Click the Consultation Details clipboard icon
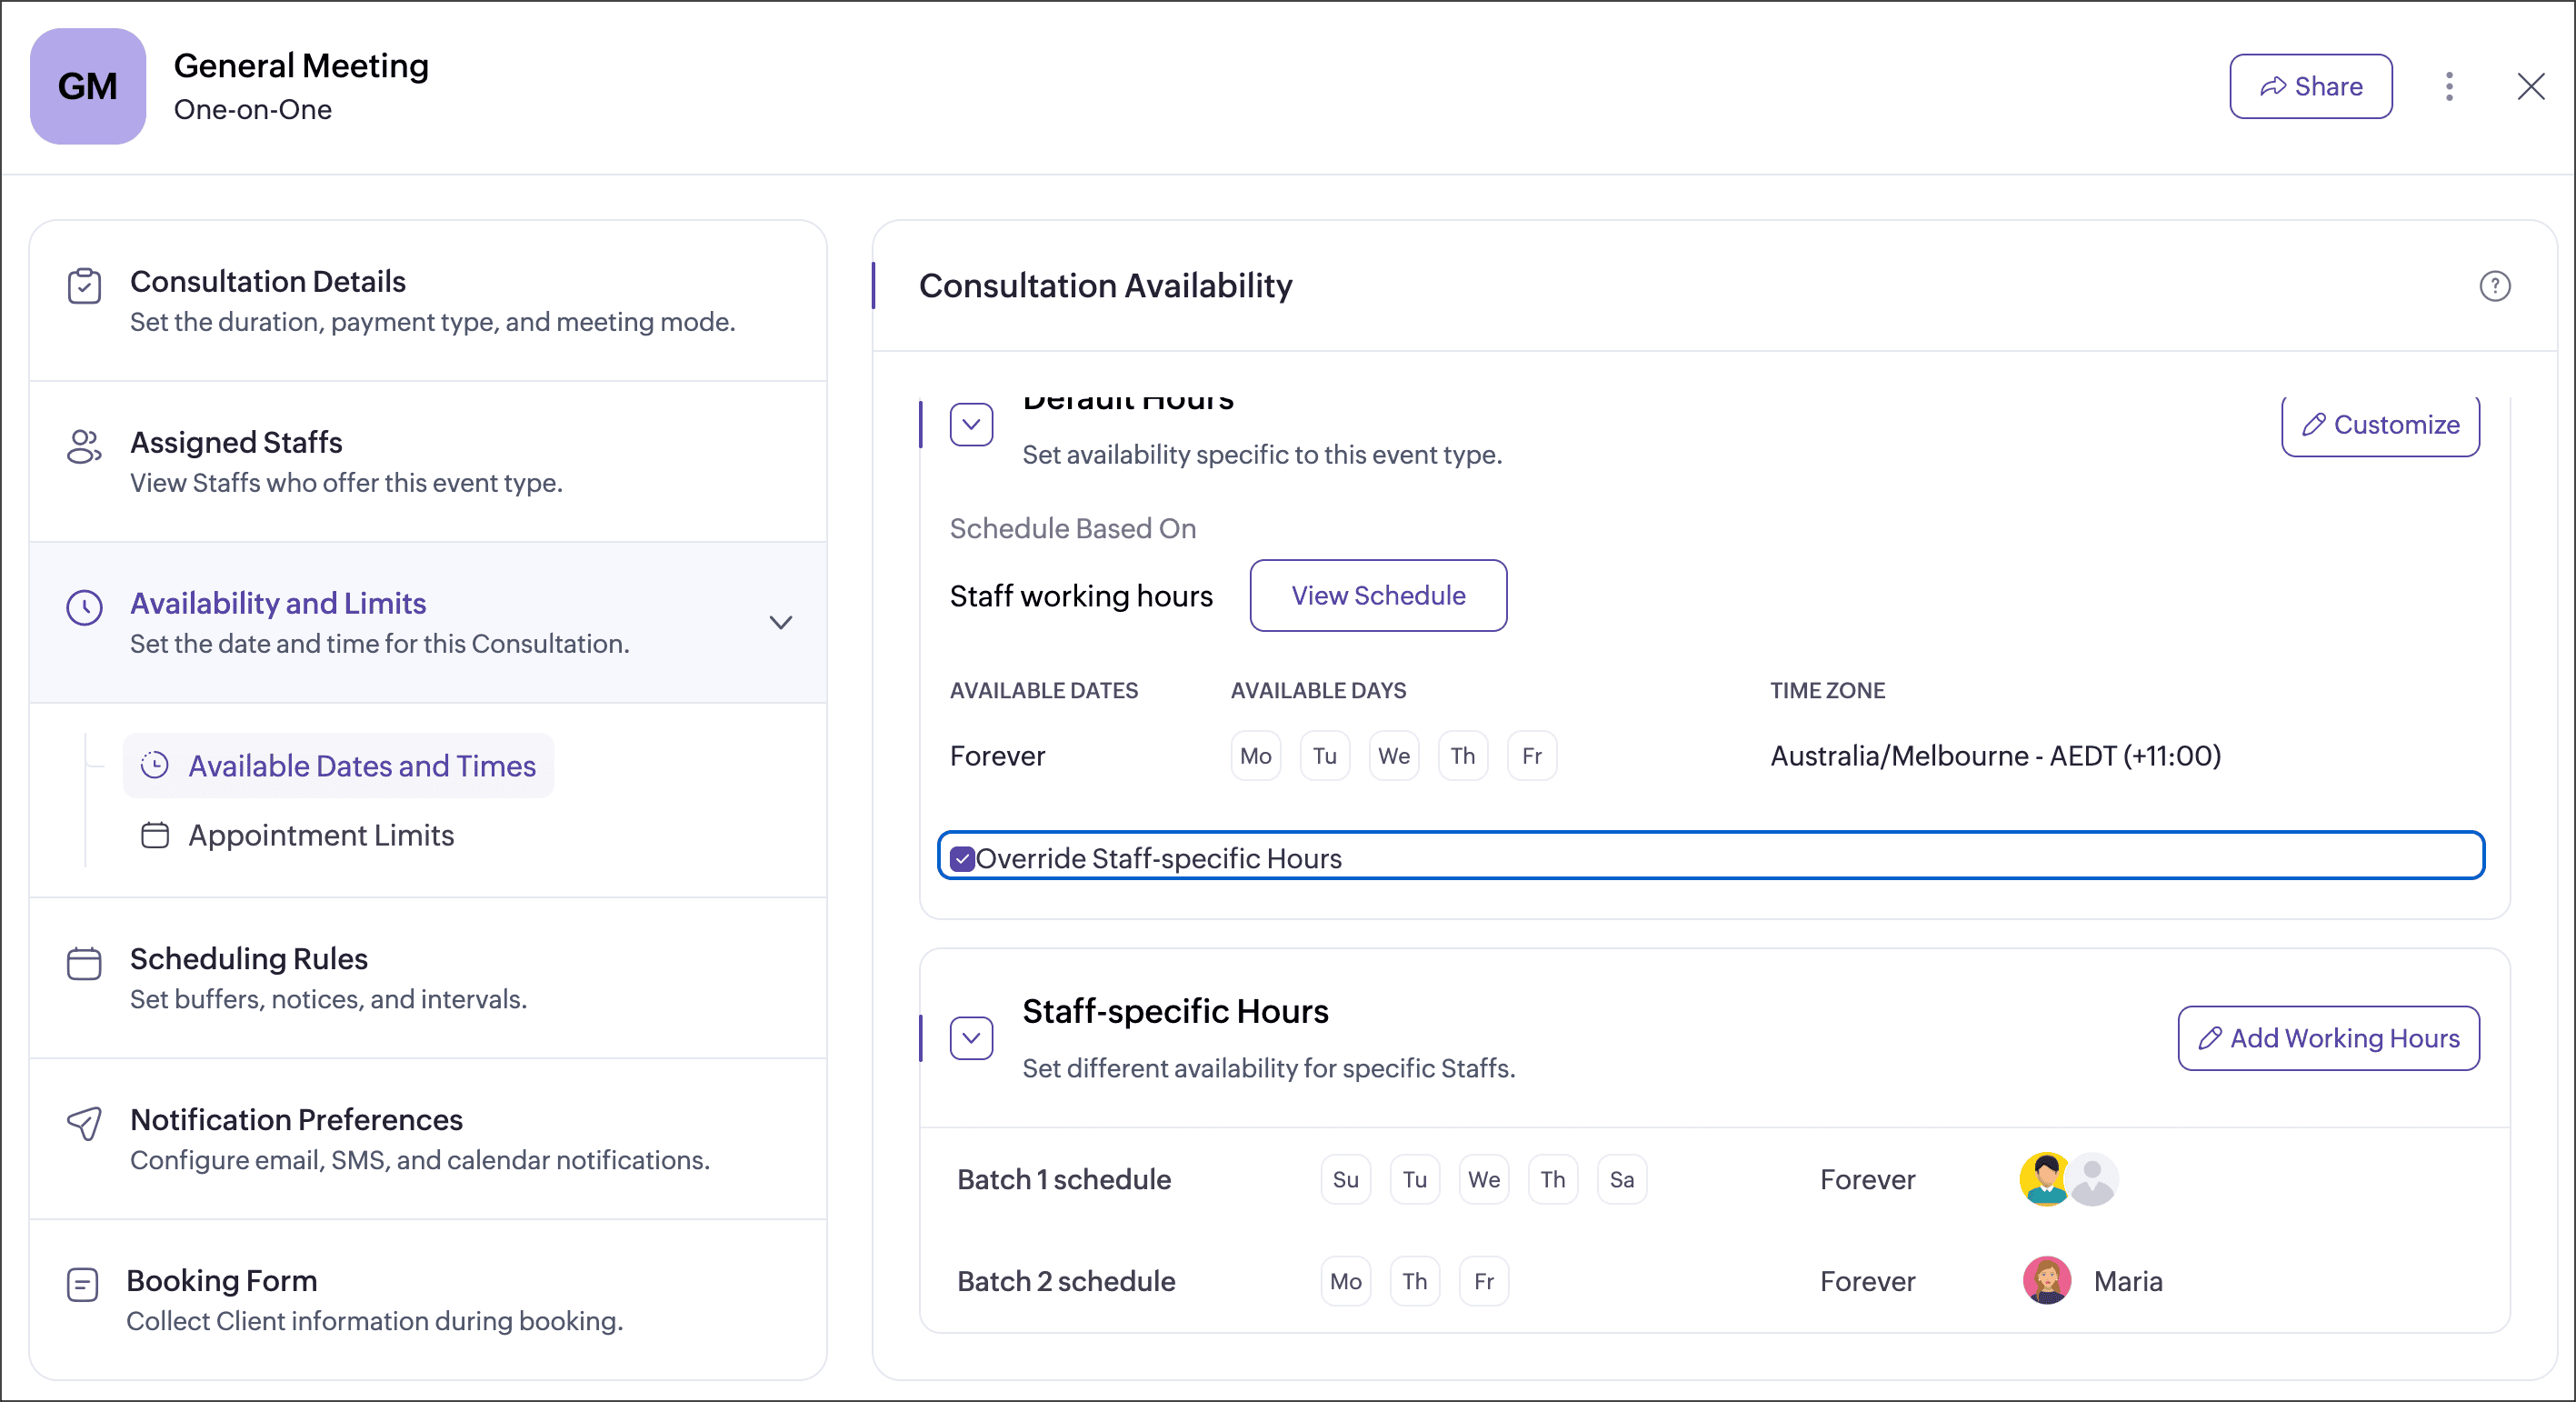The width and height of the screenshot is (2576, 1402). point(84,286)
